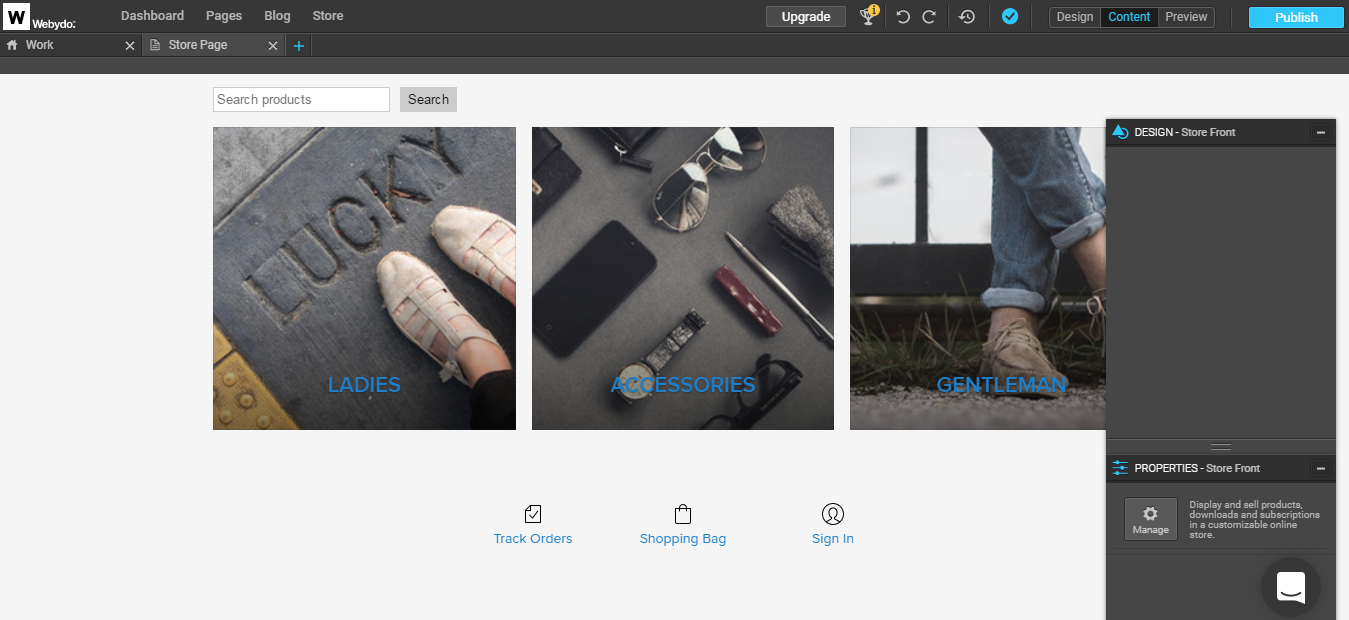Viewport: 1349px width, 620px height.
Task: Select the GENTLEMAN category image
Action: tap(978, 278)
